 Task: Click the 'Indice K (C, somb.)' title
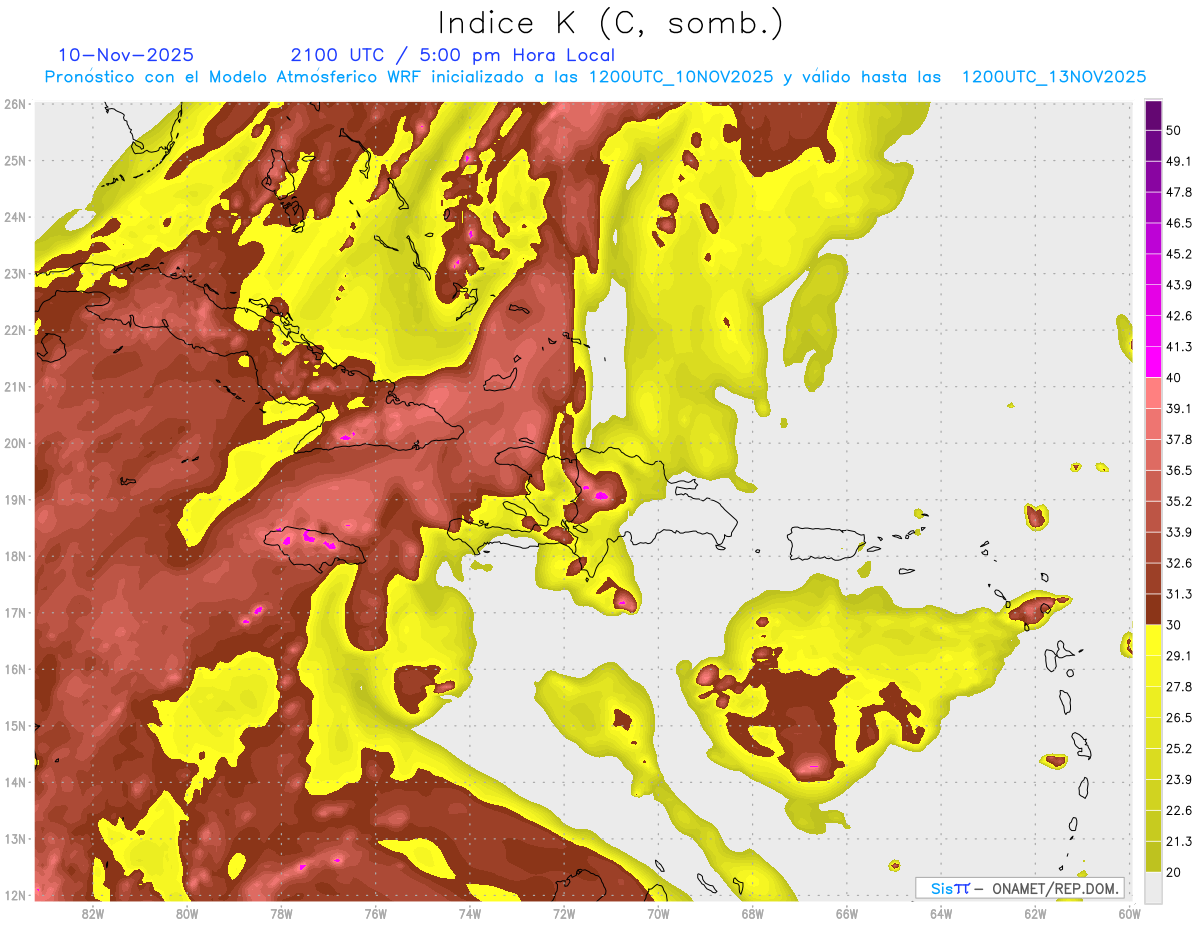coord(611,23)
